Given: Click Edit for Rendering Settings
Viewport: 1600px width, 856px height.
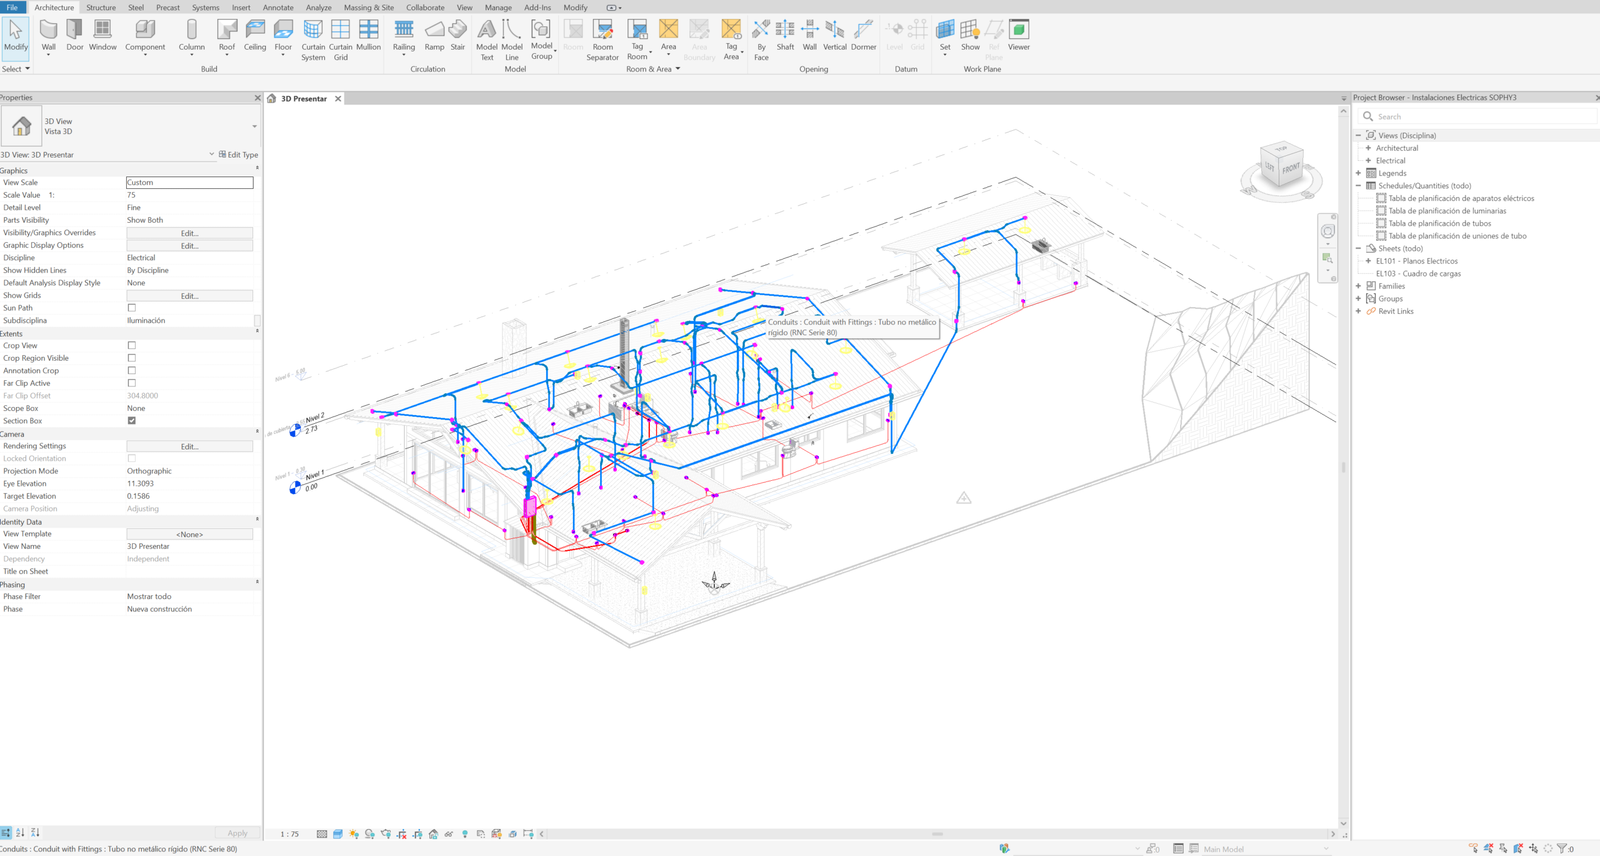Looking at the screenshot, I should tap(189, 446).
